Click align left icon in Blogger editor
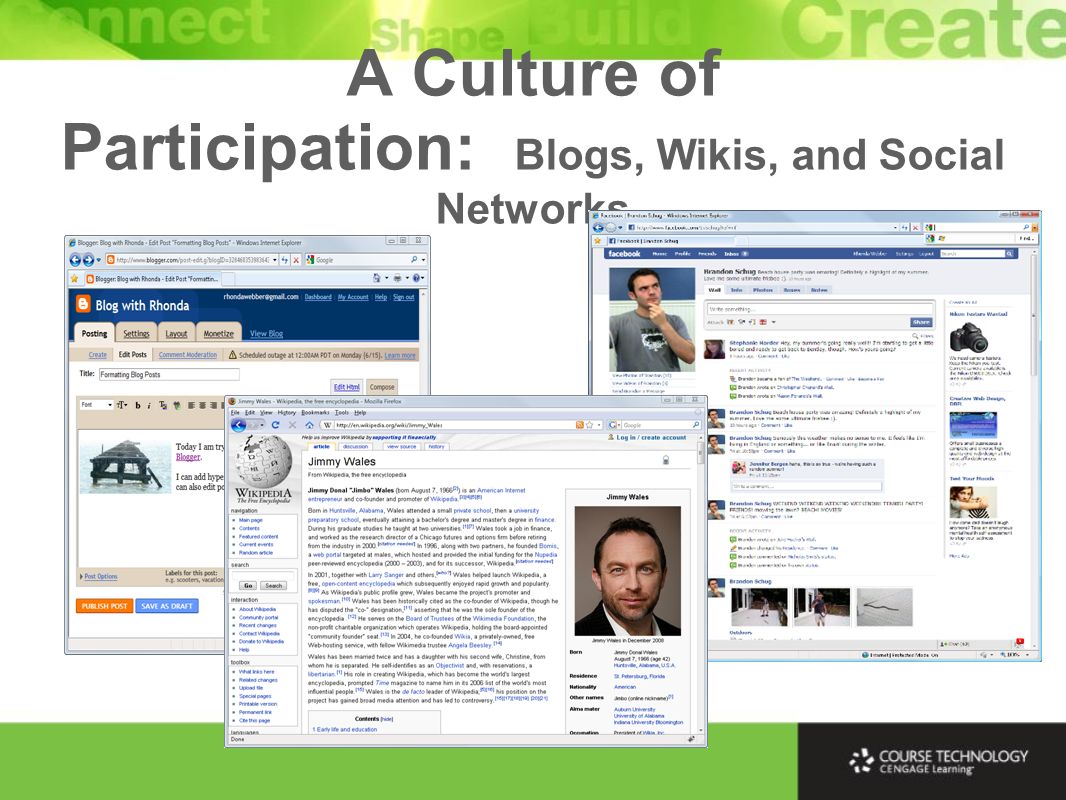 pos(192,405)
